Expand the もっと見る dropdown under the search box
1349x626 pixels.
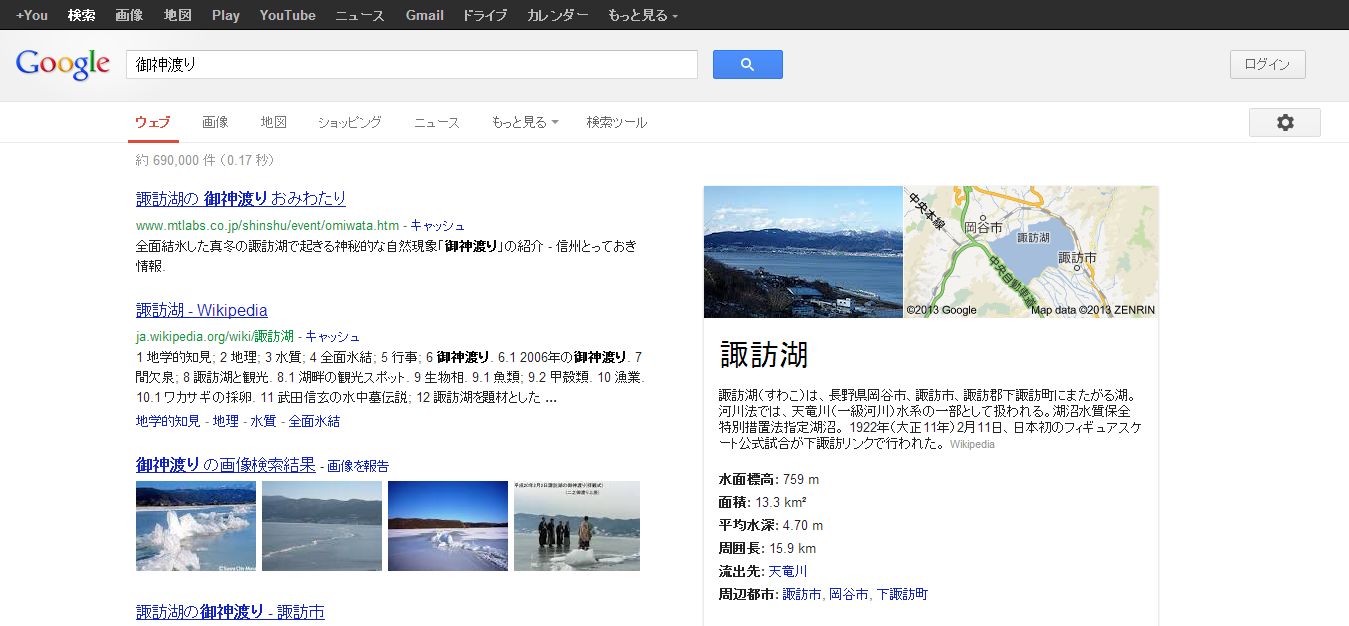pyautogui.click(x=524, y=122)
